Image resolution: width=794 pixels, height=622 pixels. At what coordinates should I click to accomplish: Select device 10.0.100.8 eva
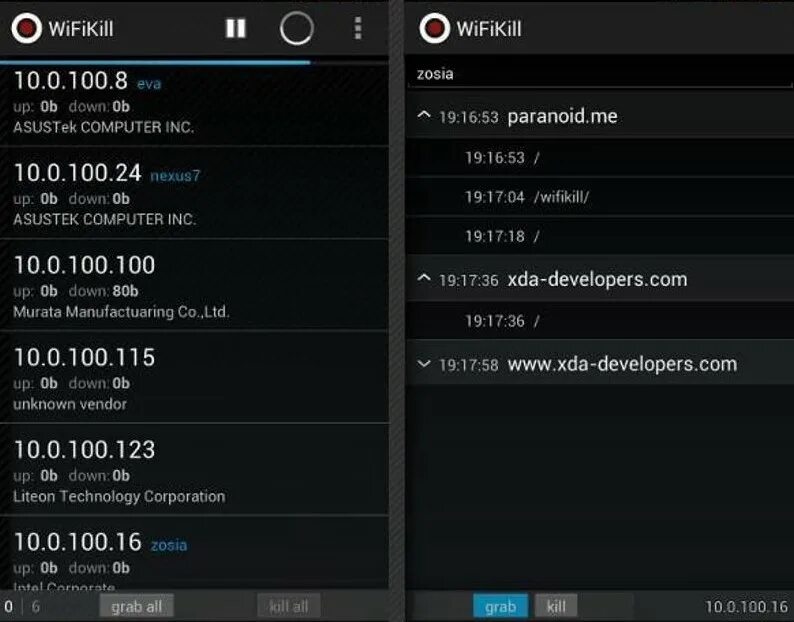pyautogui.click(x=194, y=105)
